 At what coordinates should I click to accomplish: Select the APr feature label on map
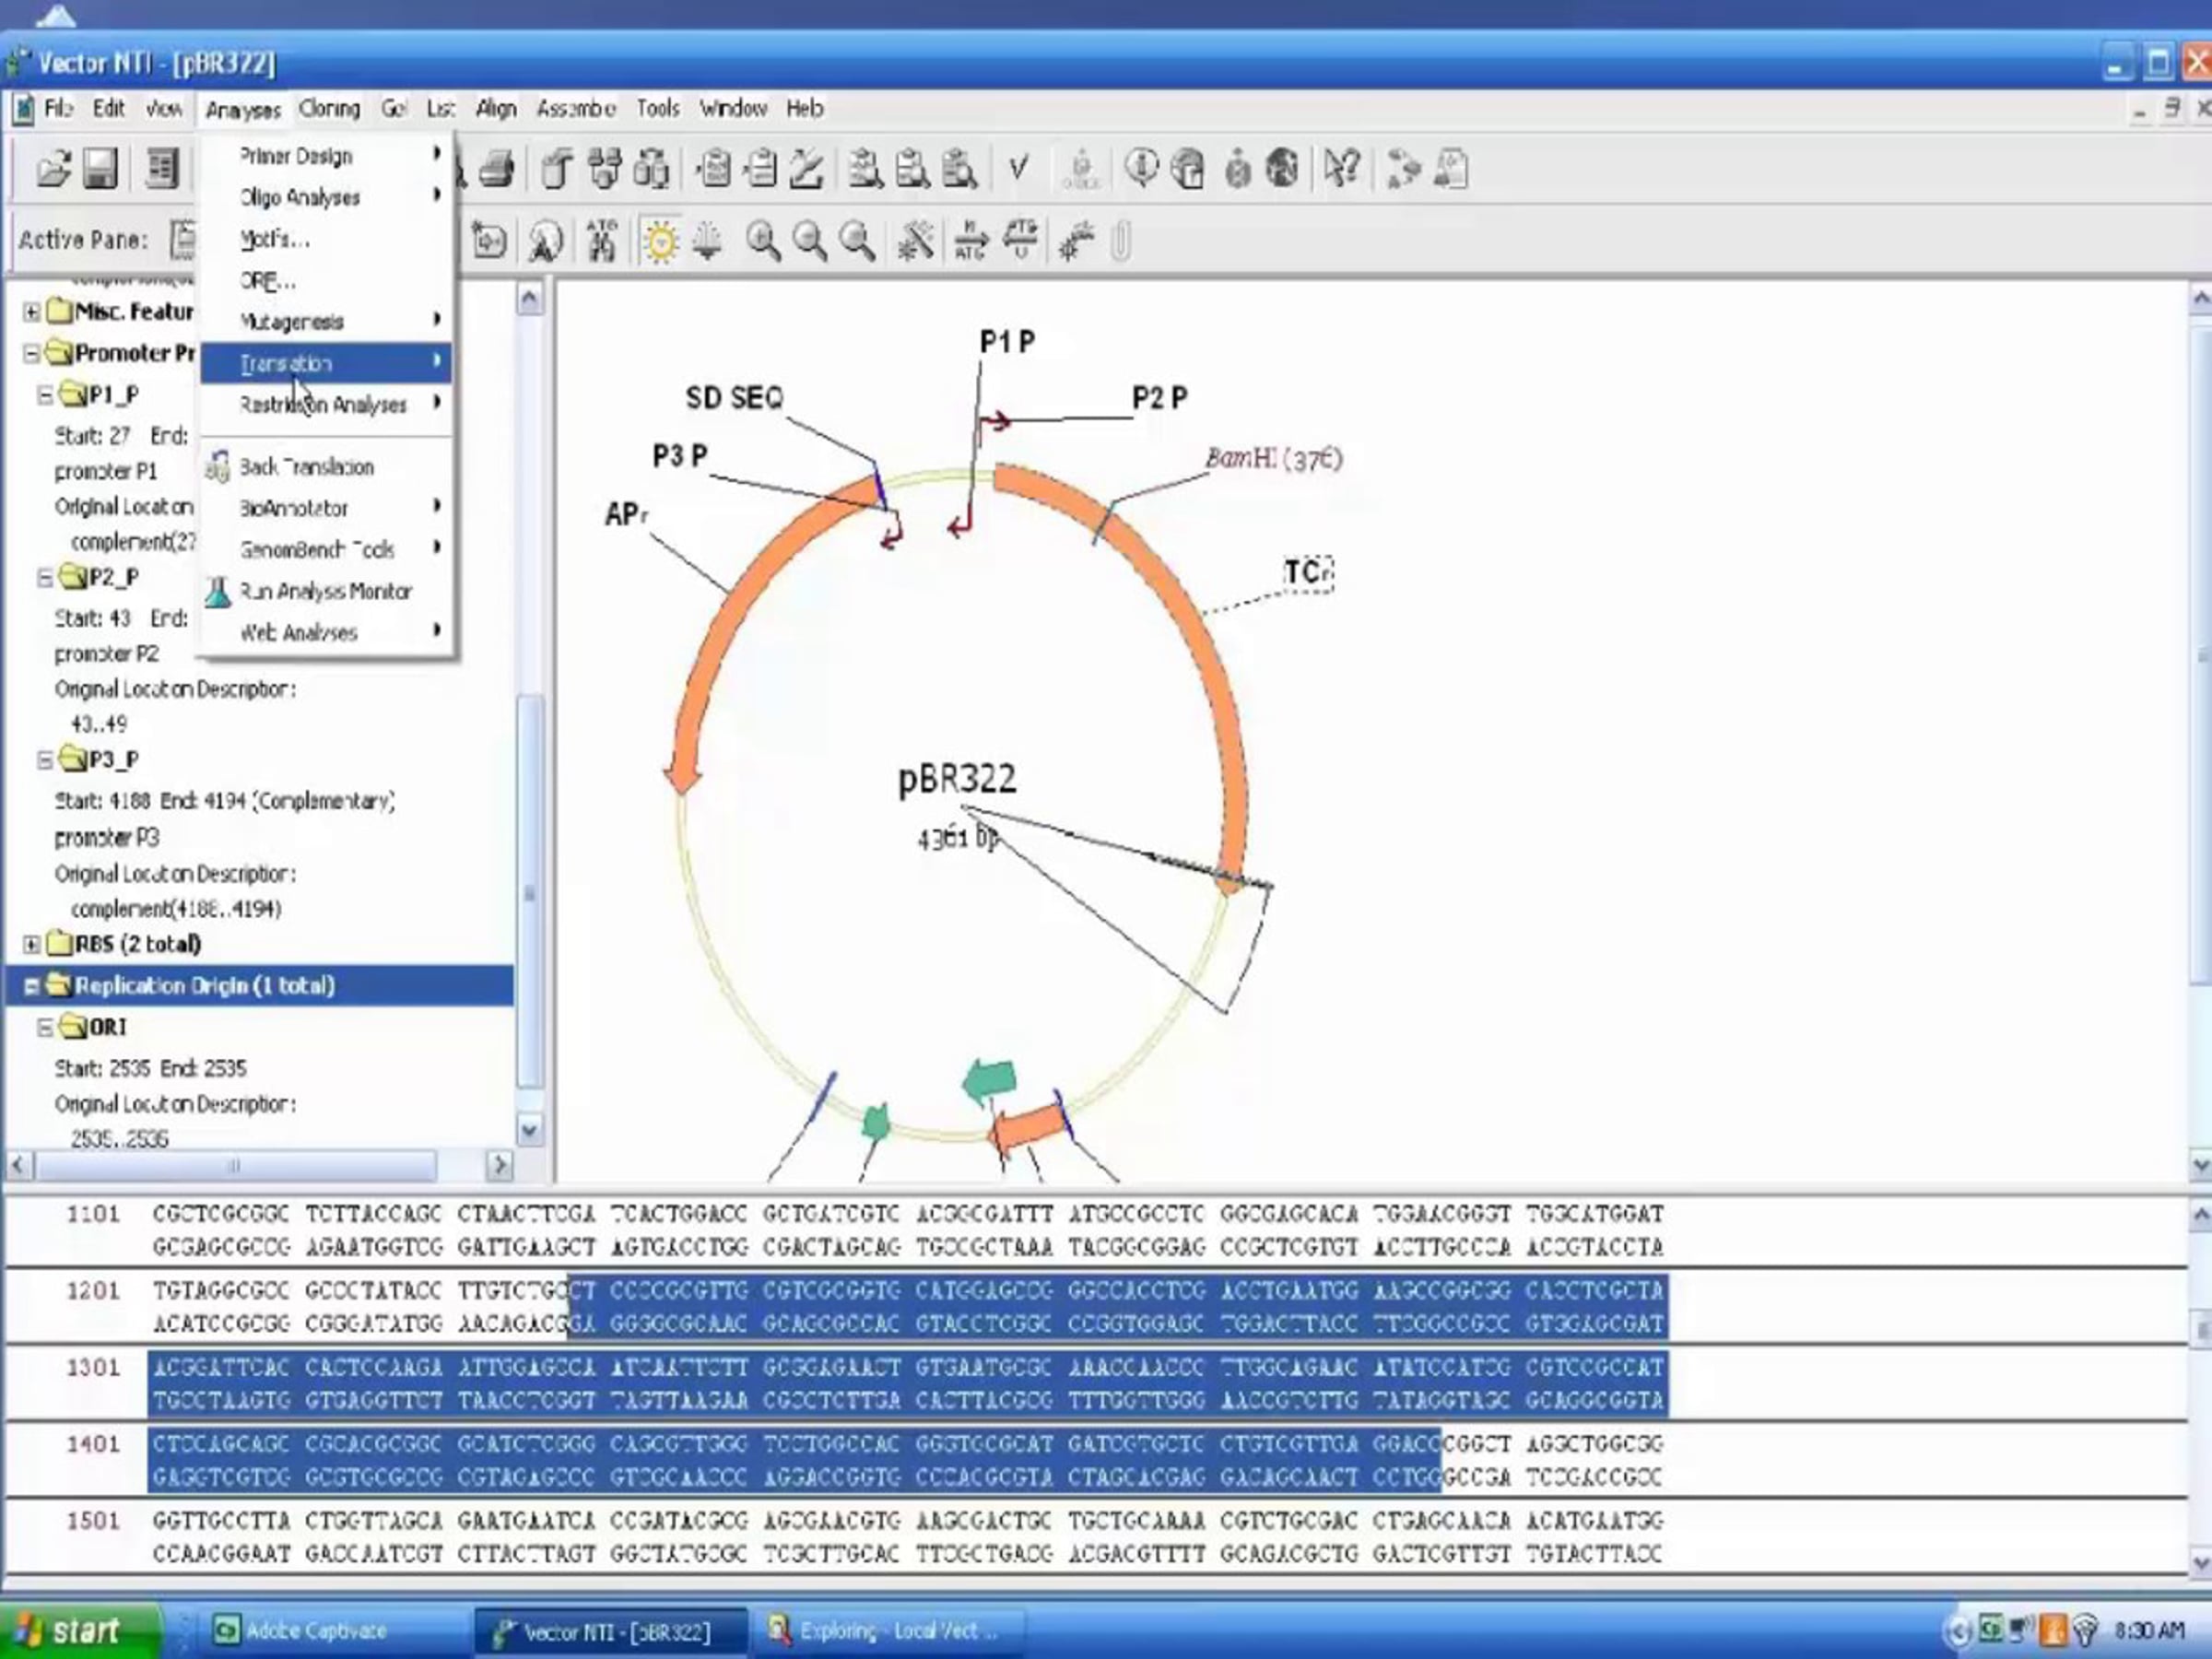click(x=627, y=514)
